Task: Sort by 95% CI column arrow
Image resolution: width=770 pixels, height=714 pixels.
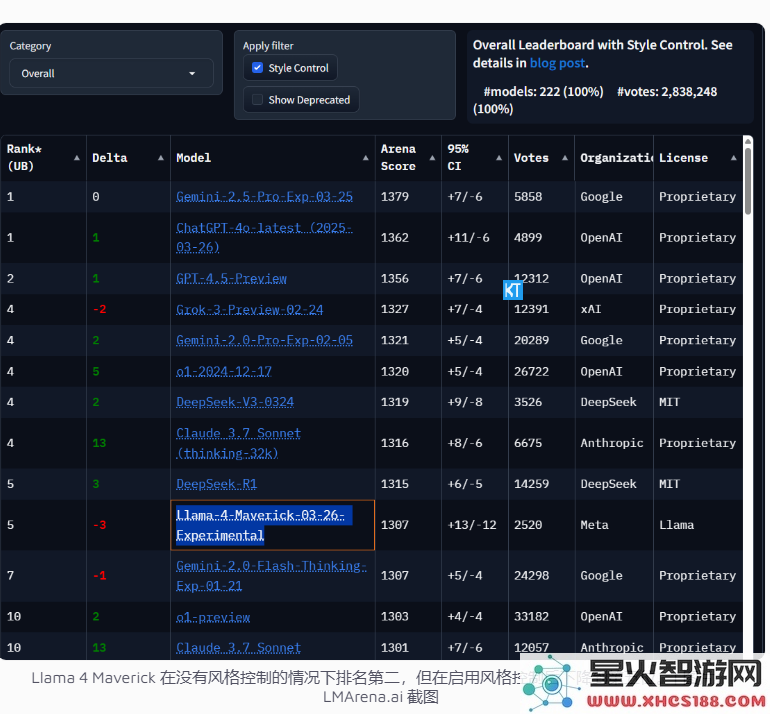Action: pos(499,158)
